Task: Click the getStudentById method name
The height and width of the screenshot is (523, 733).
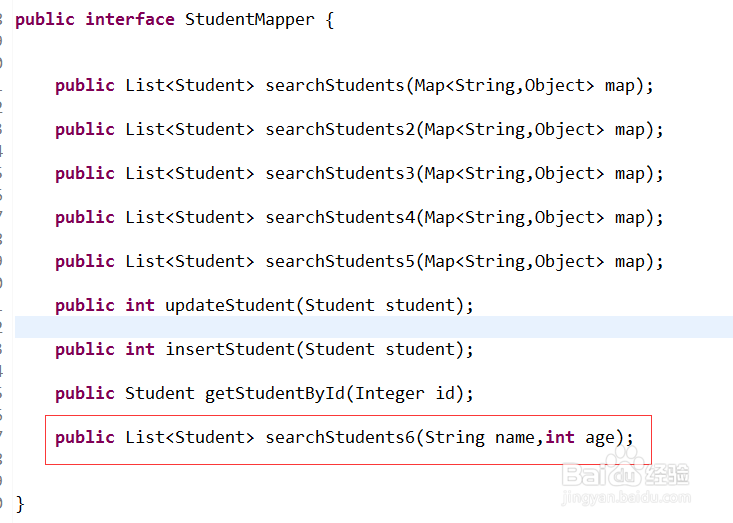Action: pos(275,393)
